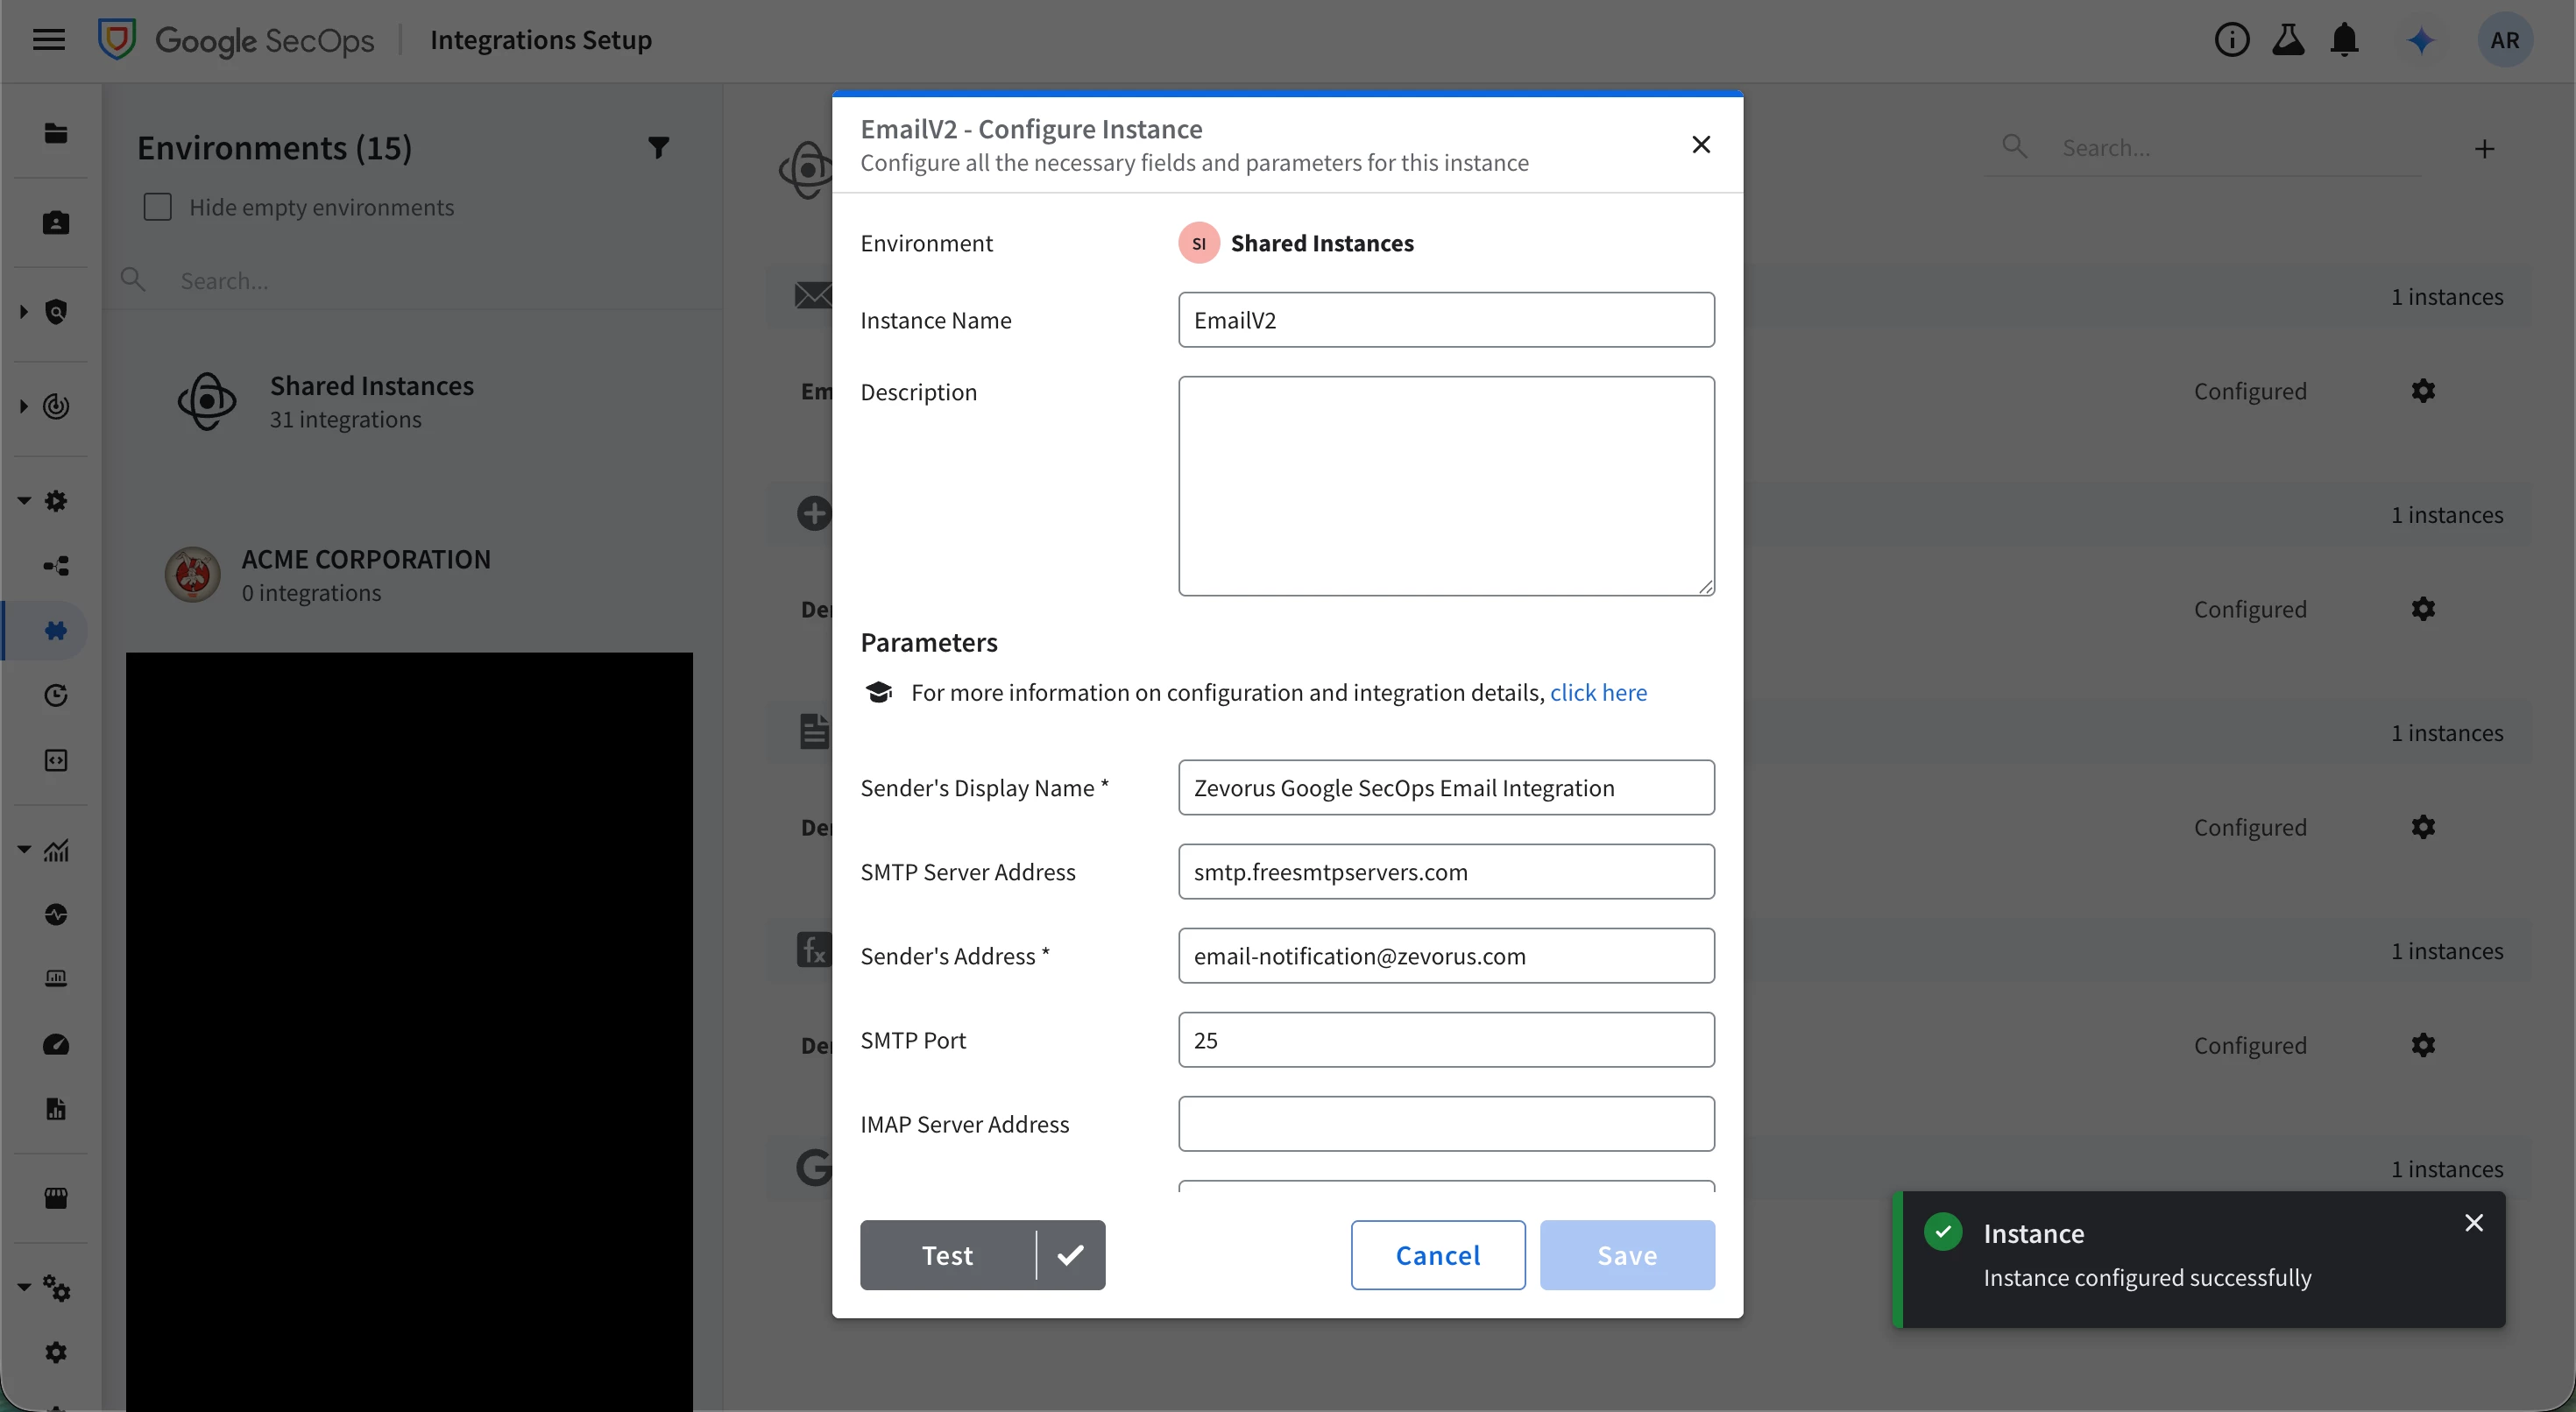Viewport: 2576px width, 1412px height.
Task: Select ACME CORPORATION environment
Action: [410, 575]
